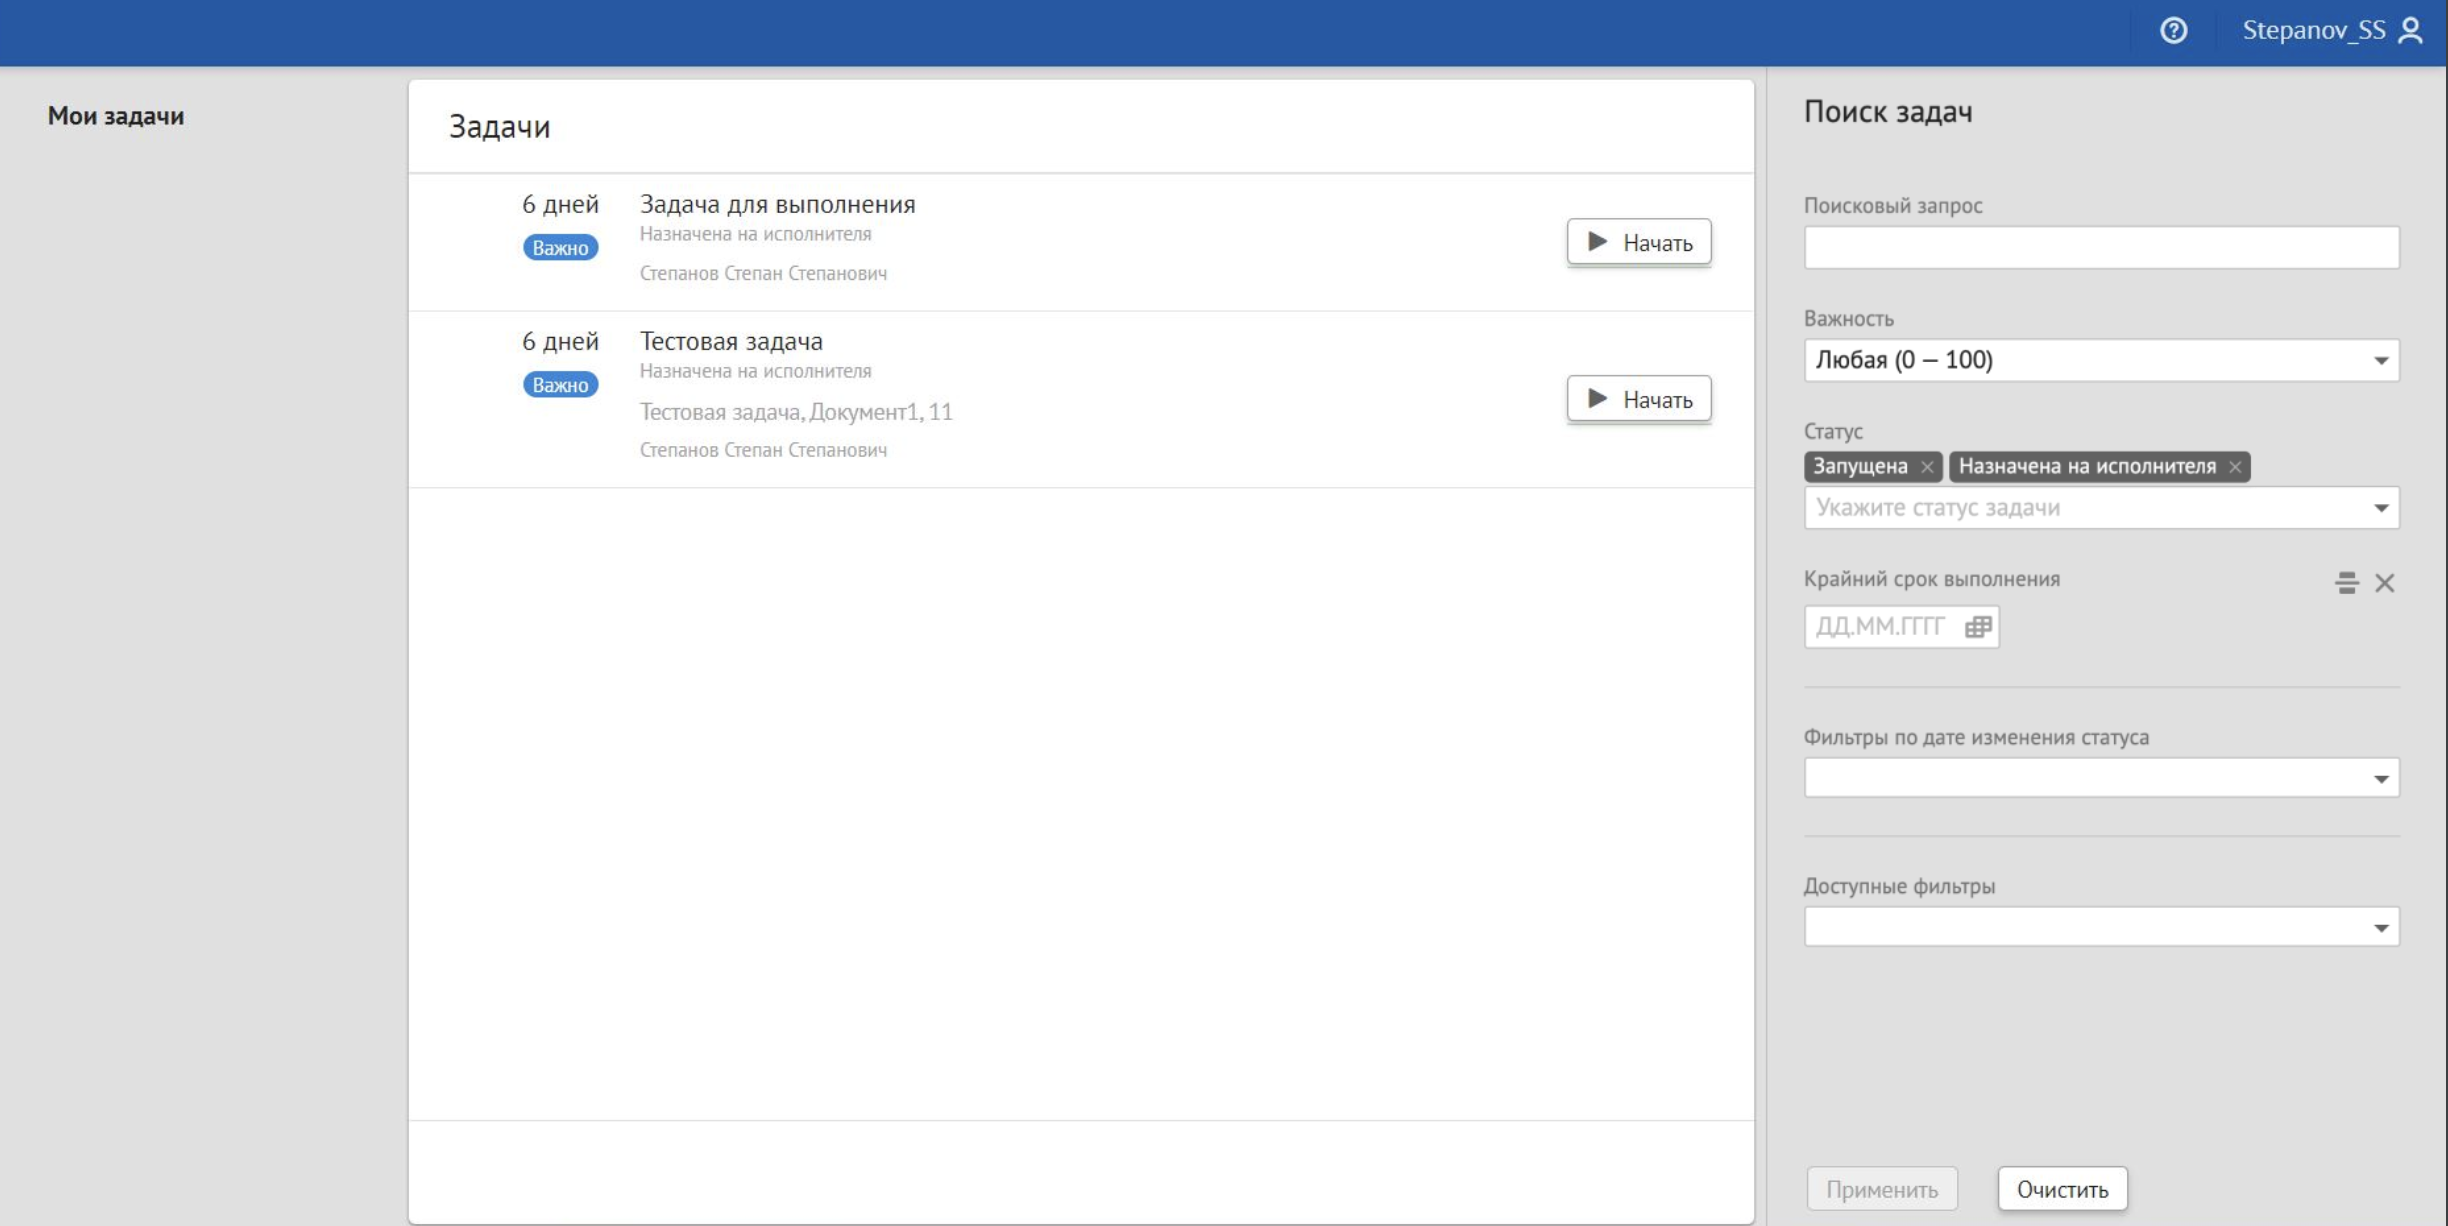
Task: Start the Задача для выполнения task
Action: 1638,243
